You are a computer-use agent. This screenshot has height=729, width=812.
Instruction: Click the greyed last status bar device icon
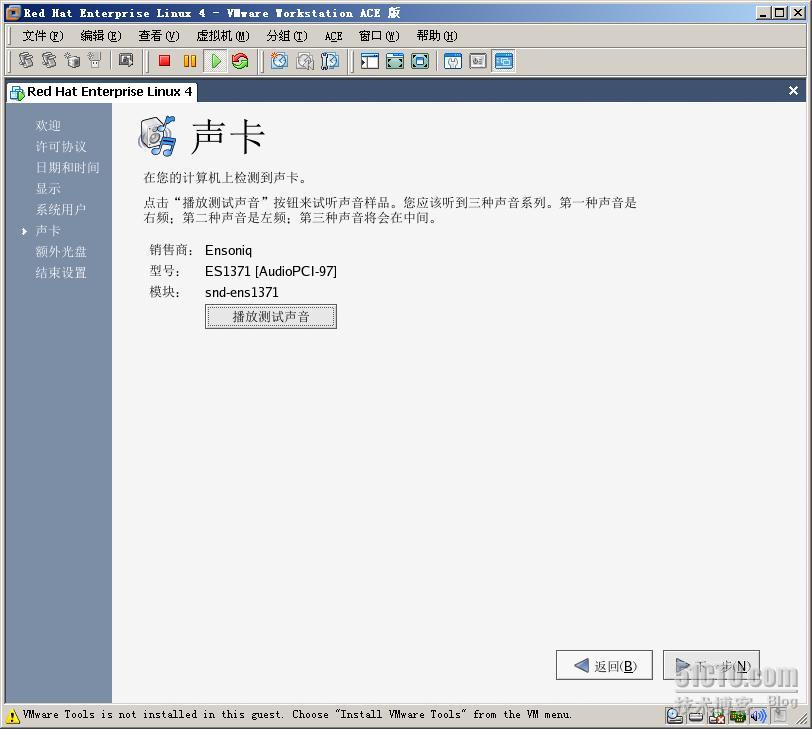pos(779,716)
